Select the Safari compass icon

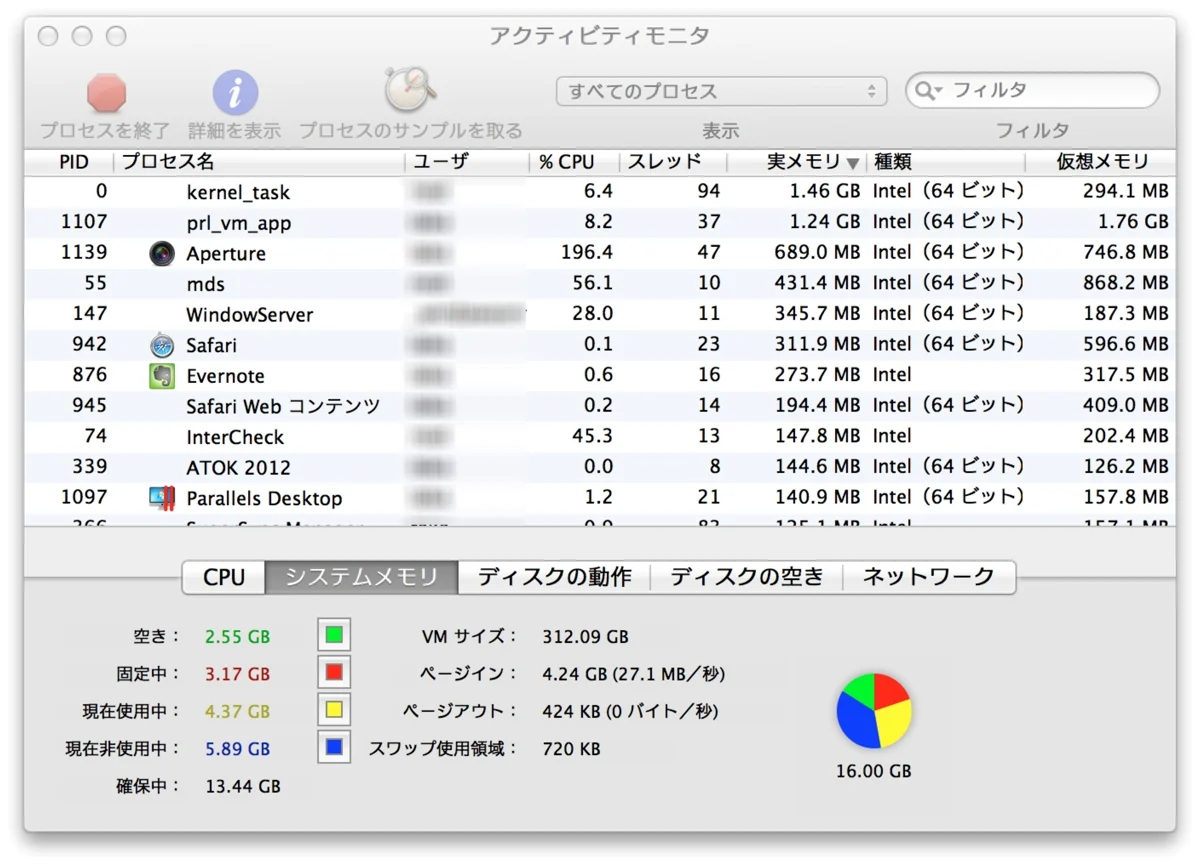[x=162, y=345]
